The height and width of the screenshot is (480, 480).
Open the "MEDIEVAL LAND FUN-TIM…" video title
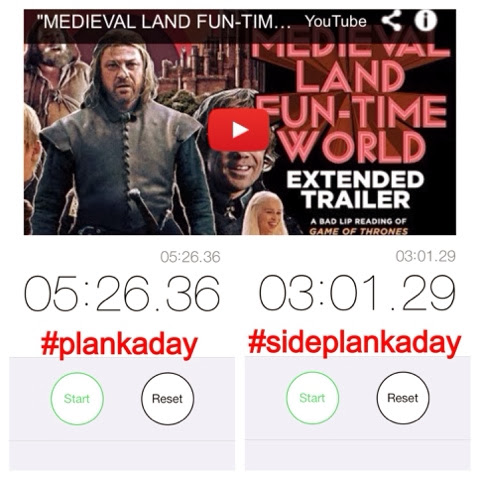click(x=163, y=22)
